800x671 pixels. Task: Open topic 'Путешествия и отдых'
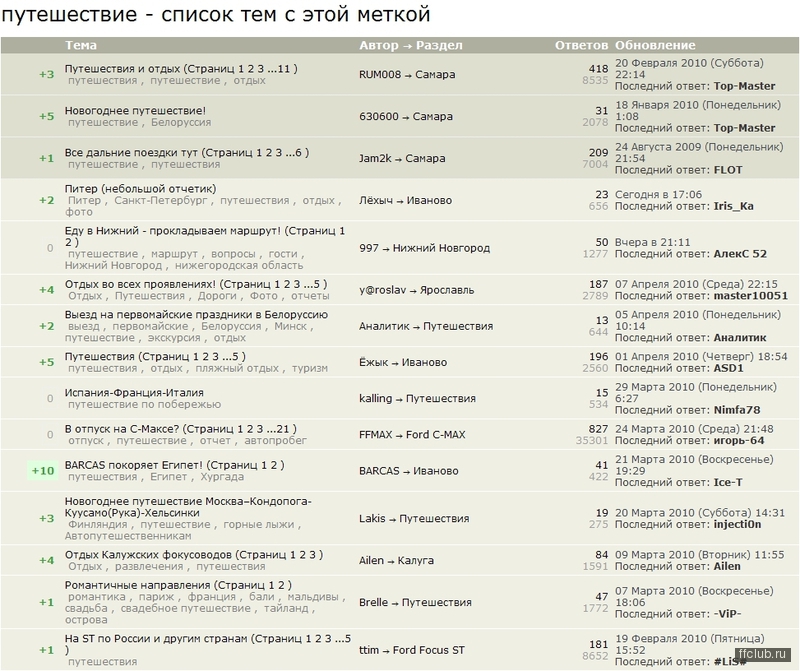[x=122, y=68]
